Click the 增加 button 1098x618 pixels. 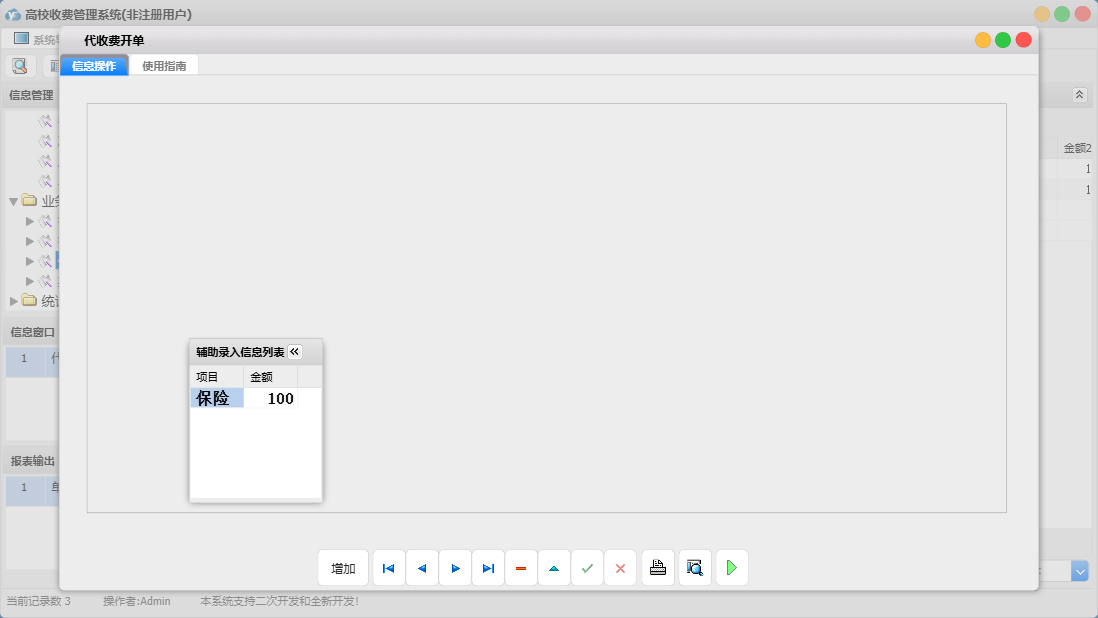pyautogui.click(x=343, y=568)
